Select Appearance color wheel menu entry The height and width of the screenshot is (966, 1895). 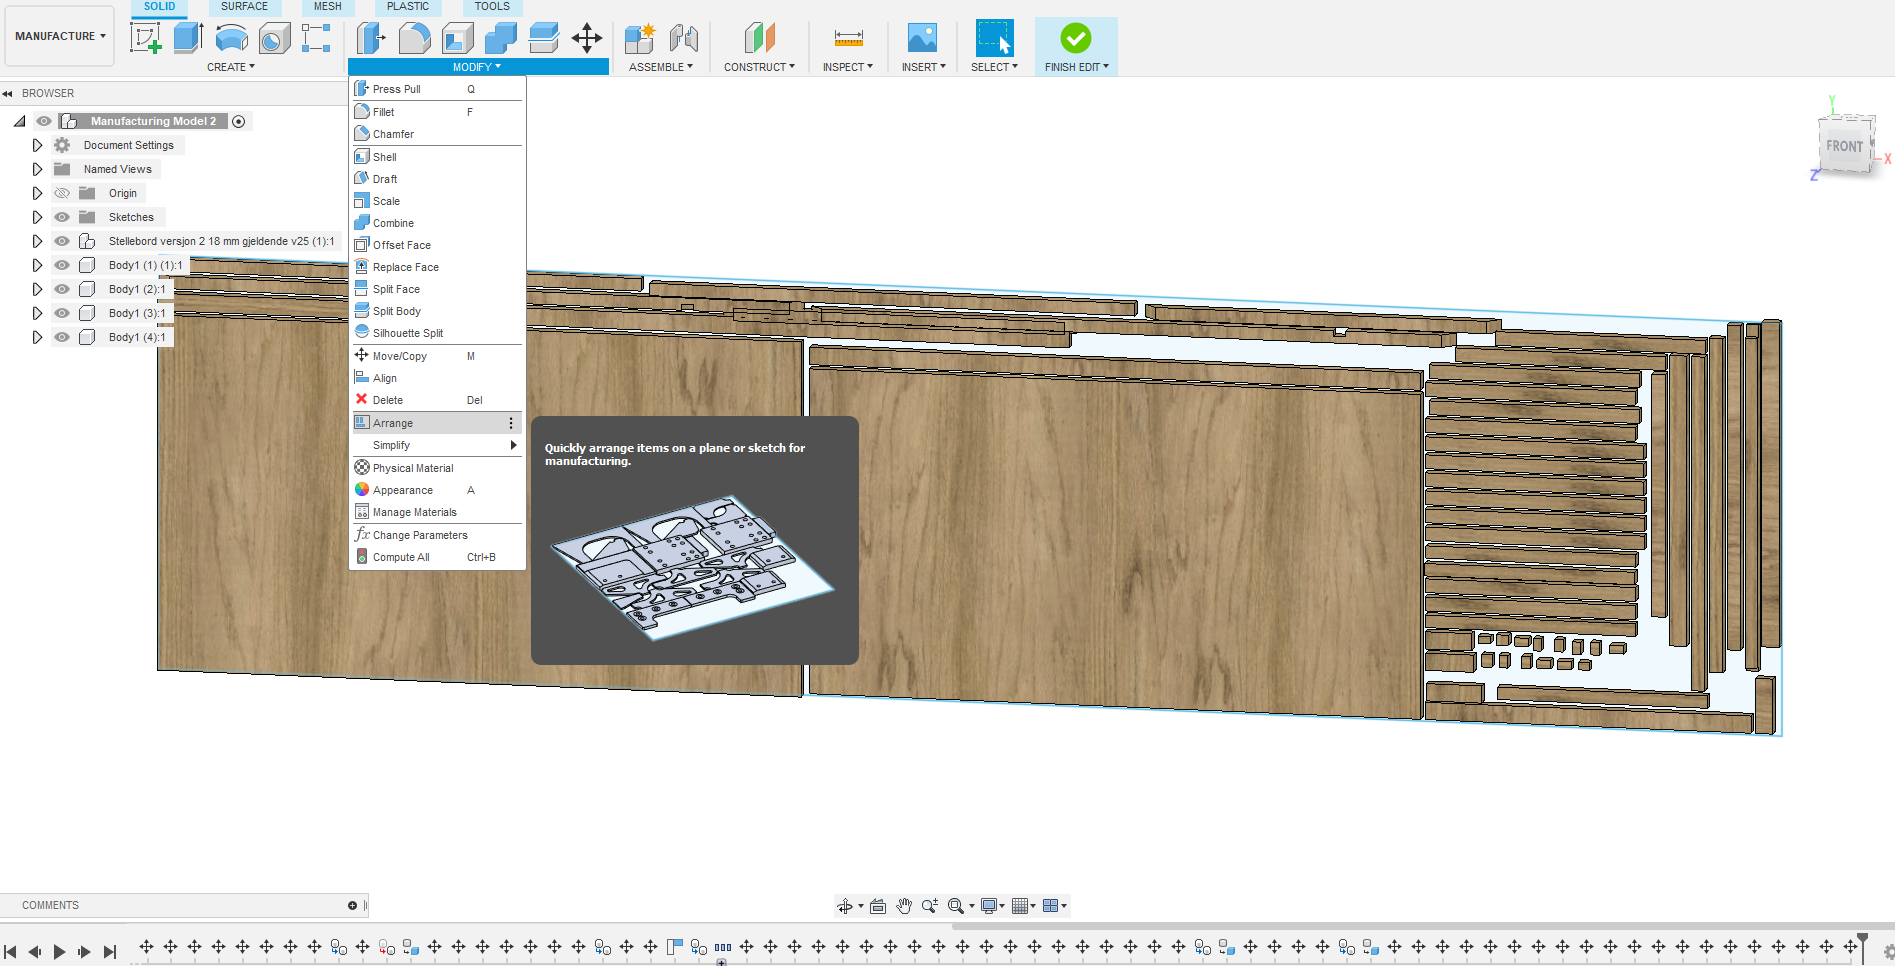coord(403,490)
